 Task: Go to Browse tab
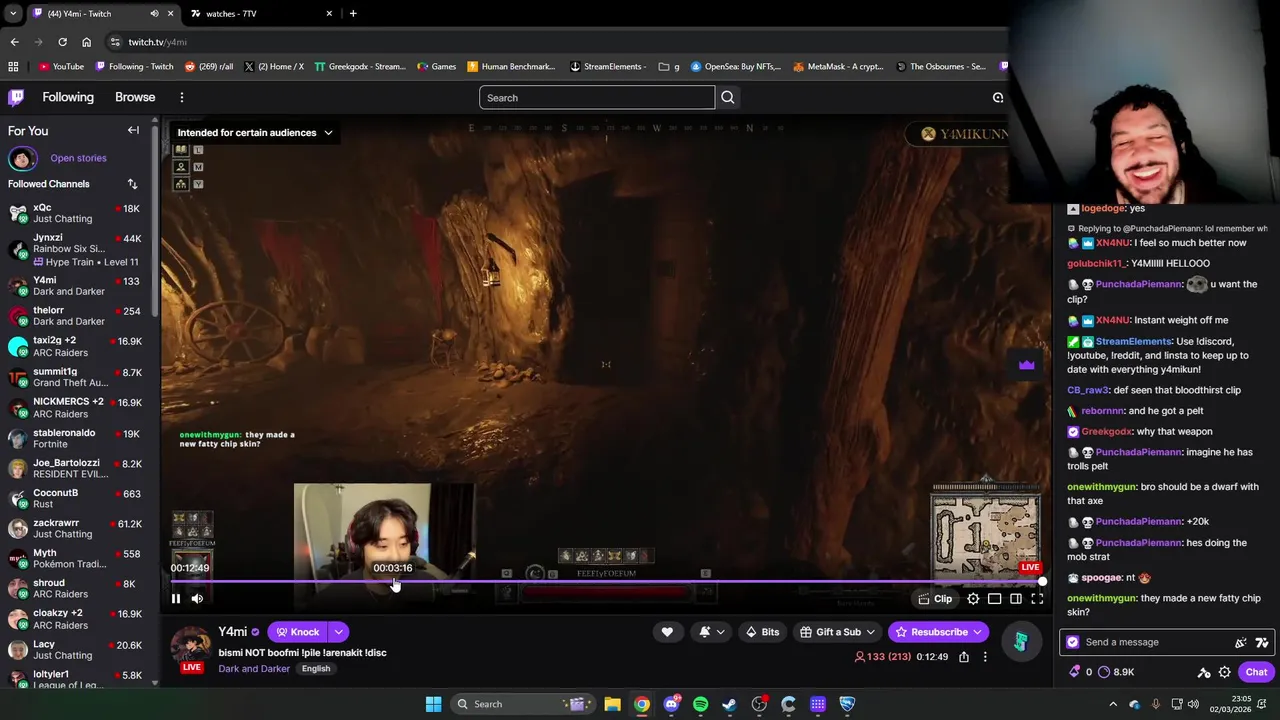(135, 97)
